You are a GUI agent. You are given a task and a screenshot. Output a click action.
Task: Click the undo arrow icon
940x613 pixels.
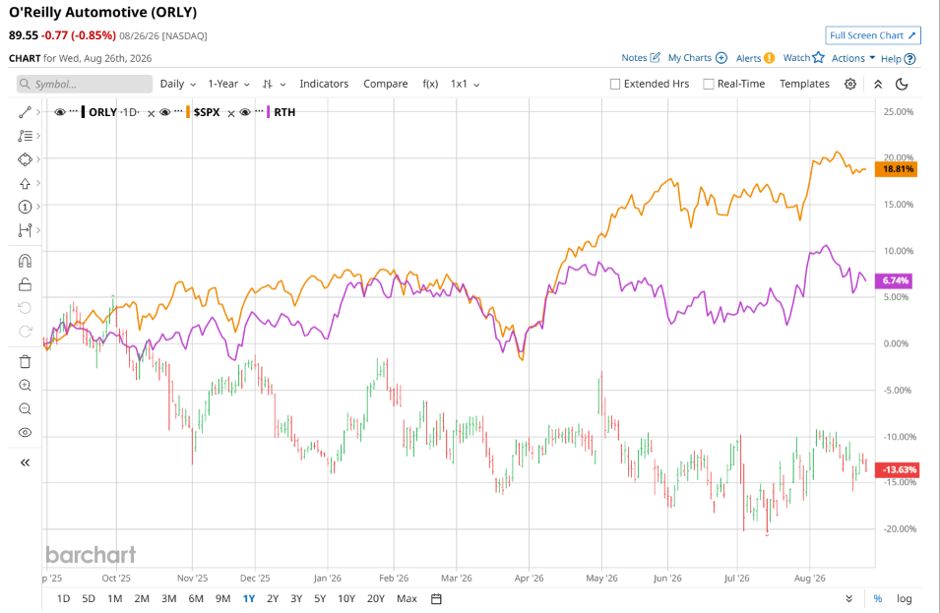tap(25, 308)
